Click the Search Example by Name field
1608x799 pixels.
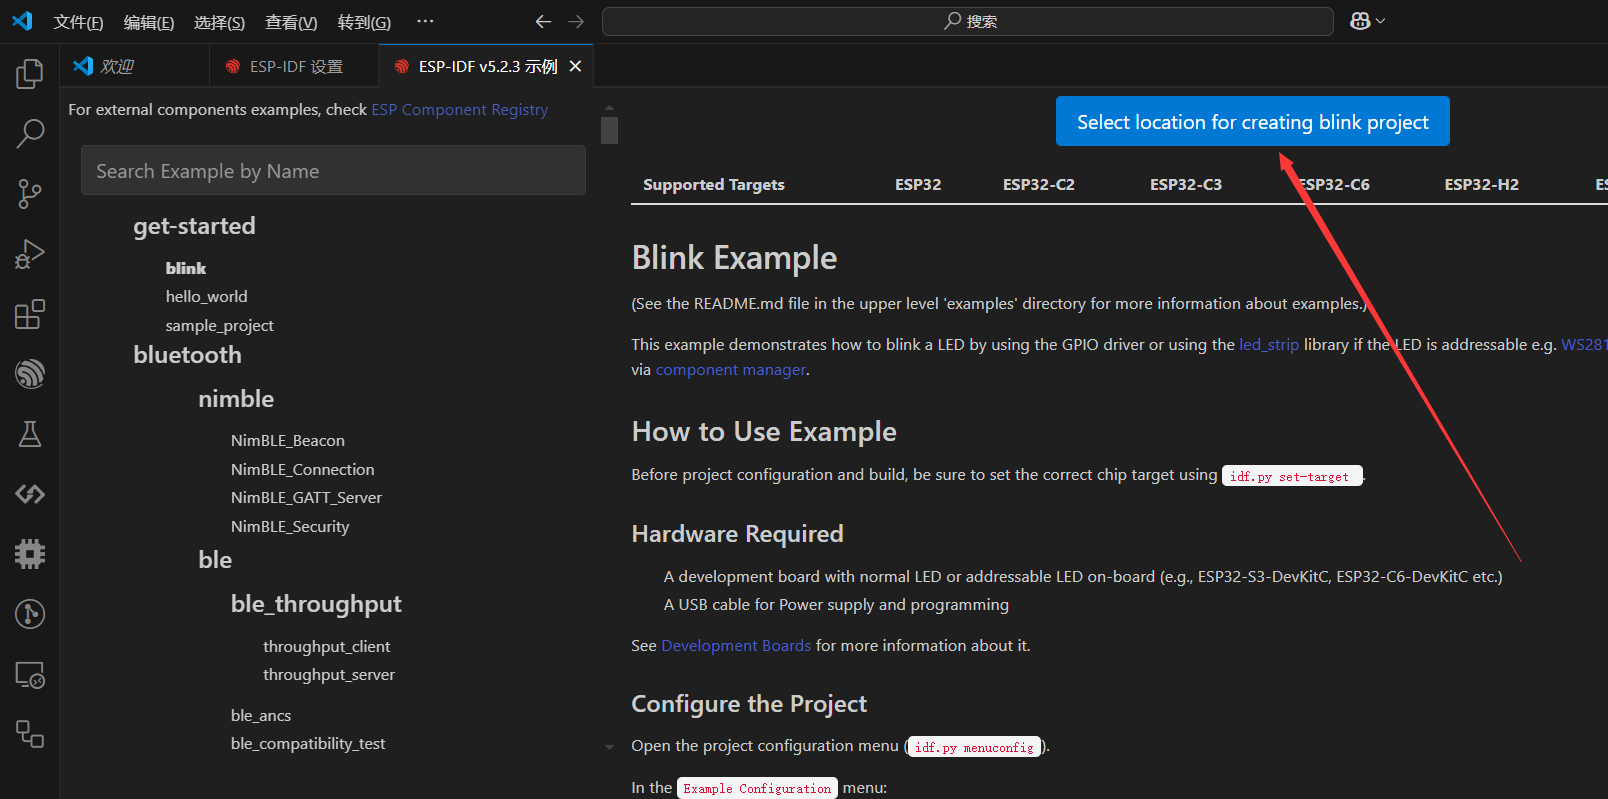333,171
